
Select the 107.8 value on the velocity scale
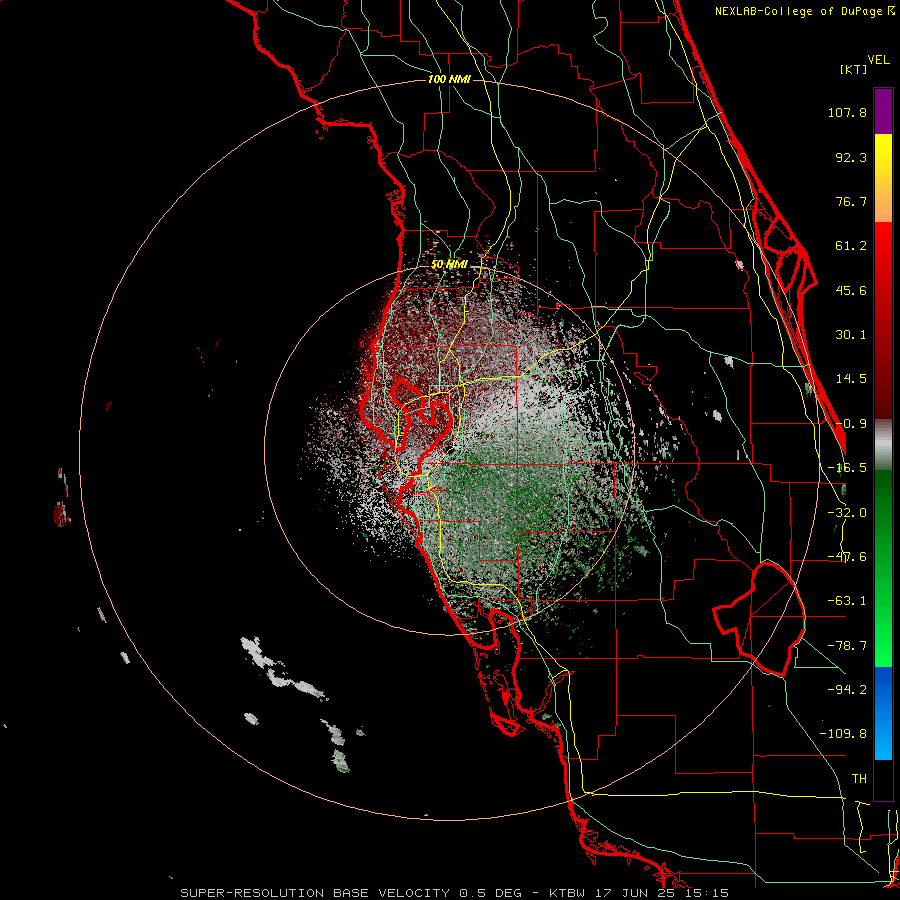(x=847, y=112)
